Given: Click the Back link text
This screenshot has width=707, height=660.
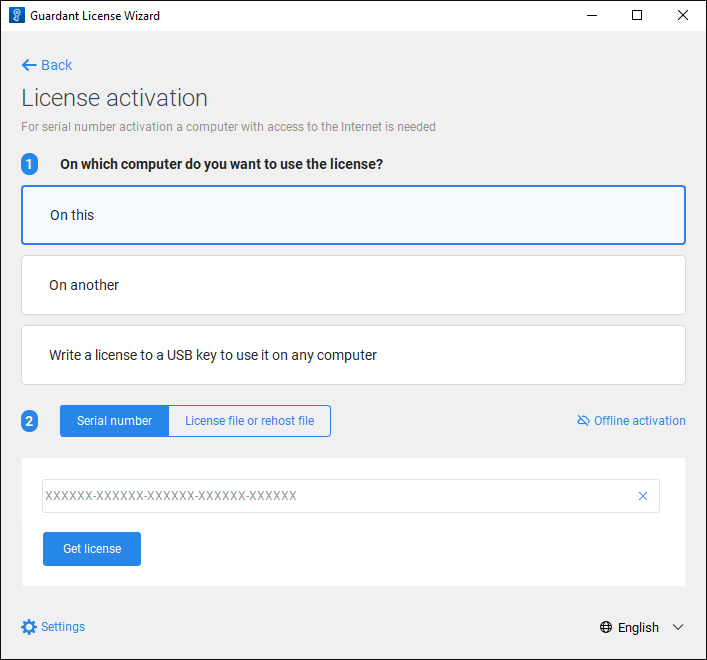Looking at the screenshot, I should 57,65.
